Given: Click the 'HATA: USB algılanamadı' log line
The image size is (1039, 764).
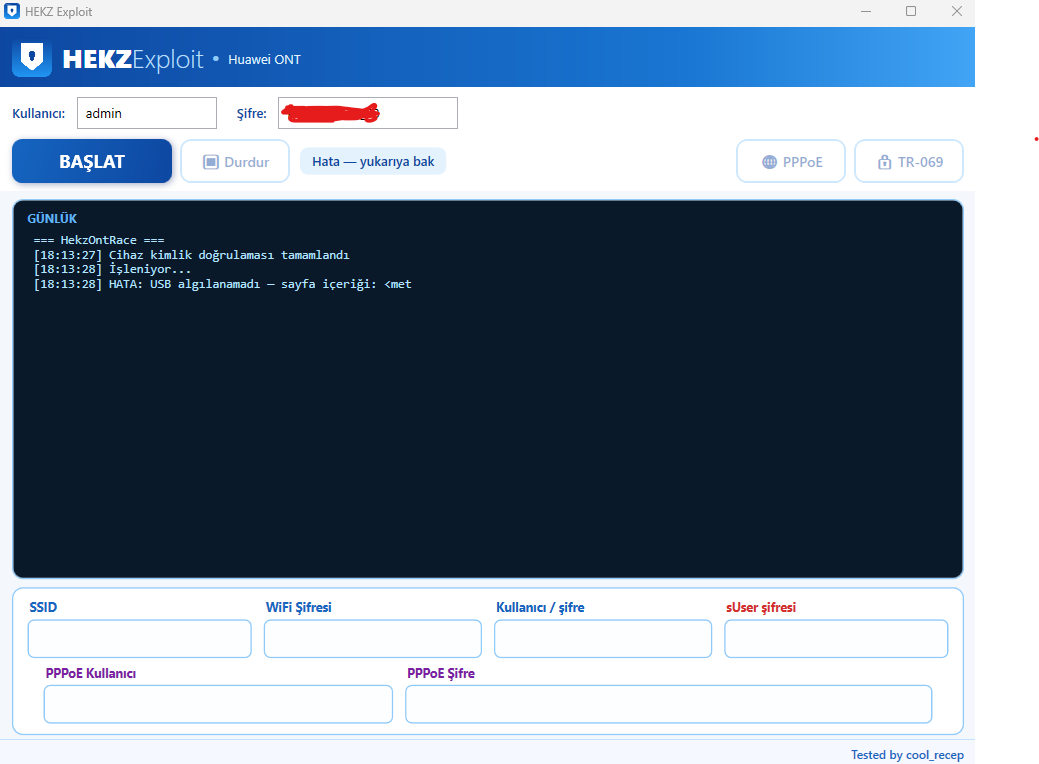Looking at the screenshot, I should [223, 284].
